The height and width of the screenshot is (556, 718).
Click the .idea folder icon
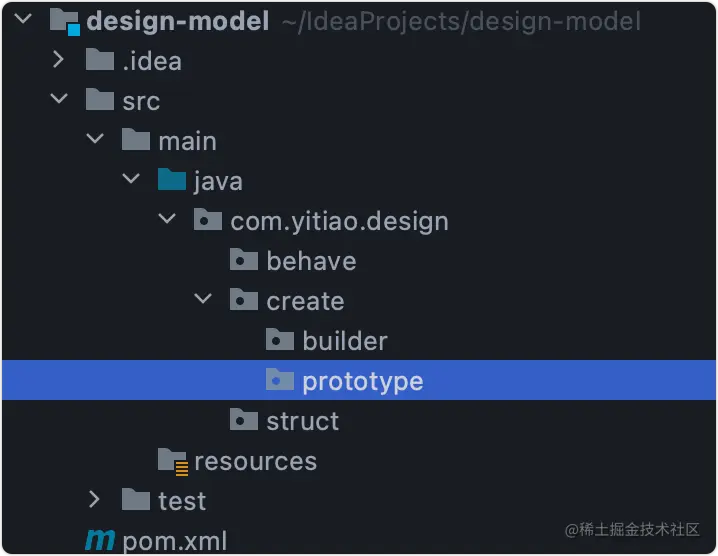(100, 60)
